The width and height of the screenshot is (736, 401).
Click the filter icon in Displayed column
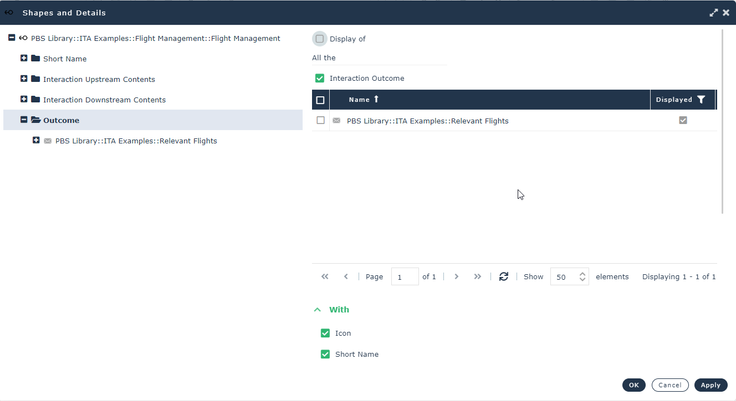coord(701,100)
